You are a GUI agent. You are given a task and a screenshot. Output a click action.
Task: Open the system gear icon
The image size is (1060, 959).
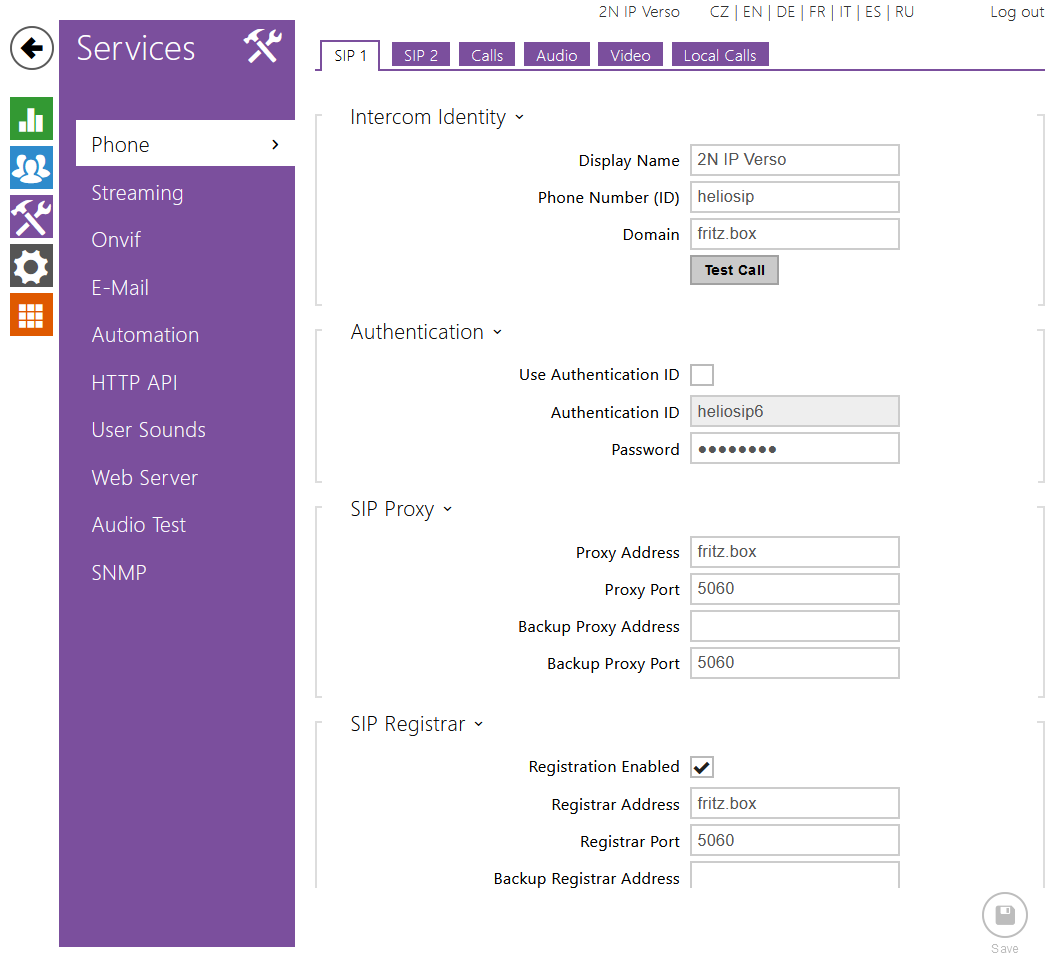31,266
